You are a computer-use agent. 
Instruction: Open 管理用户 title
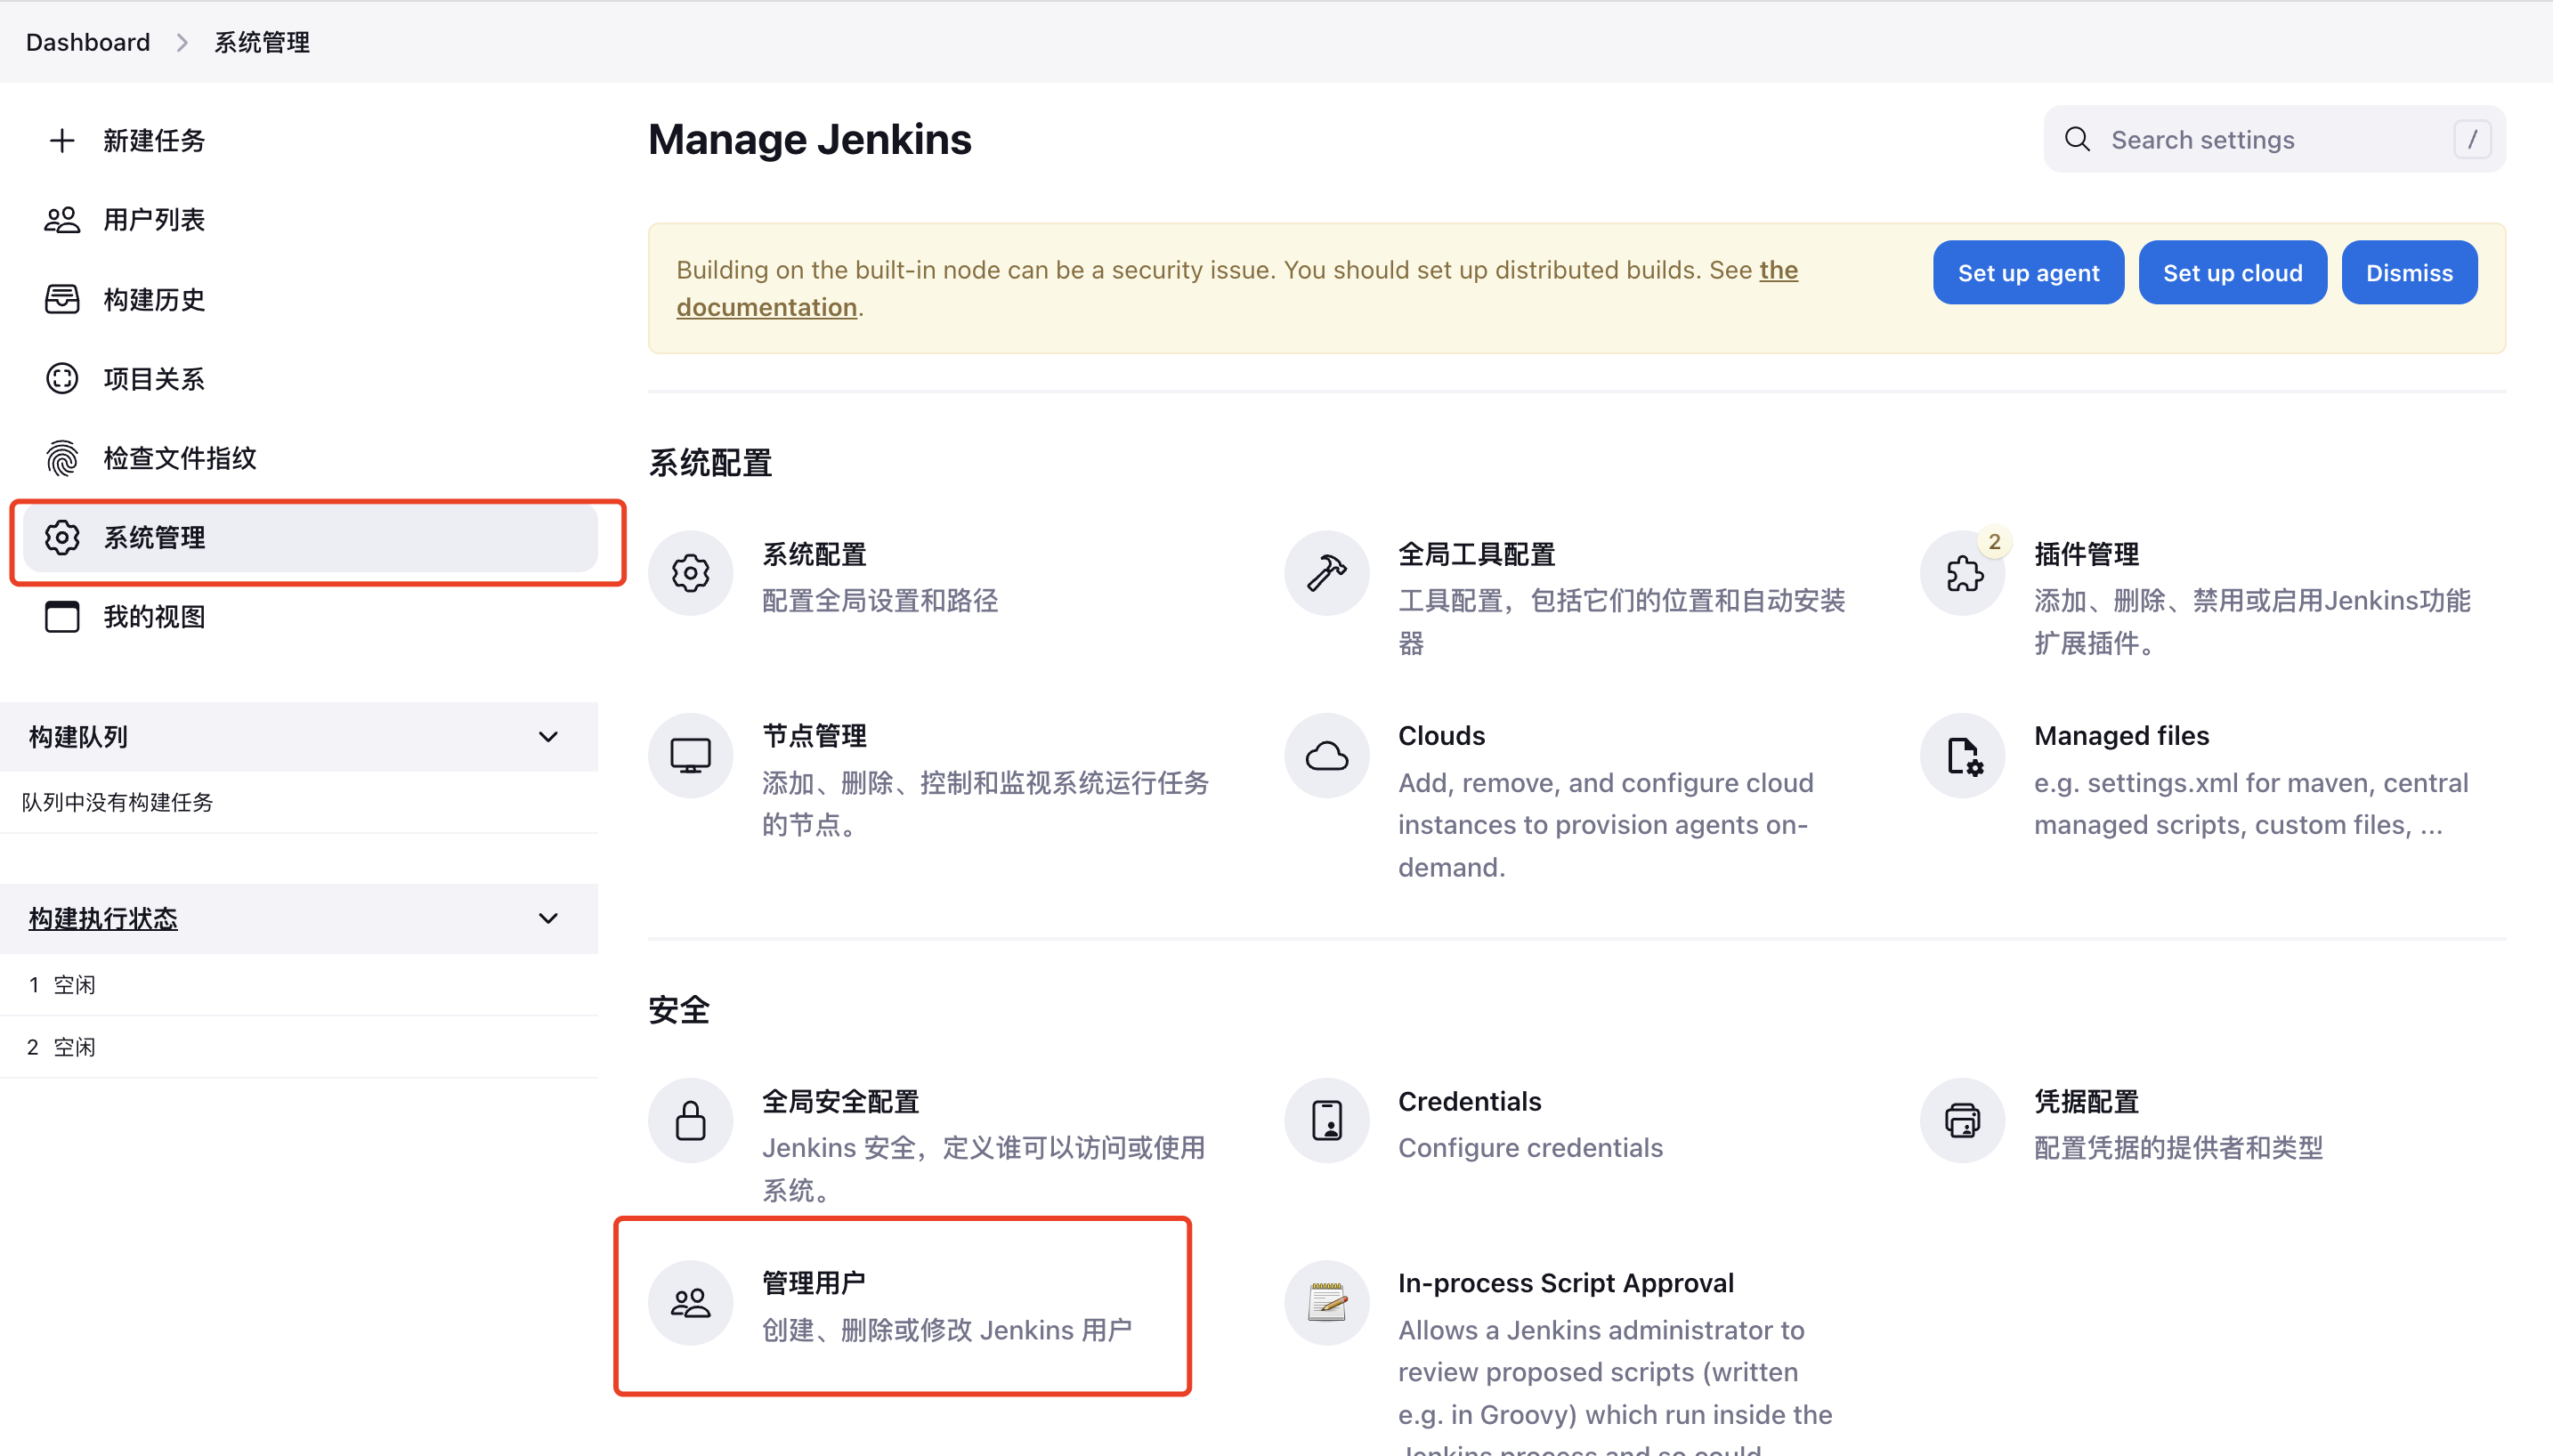click(814, 1283)
